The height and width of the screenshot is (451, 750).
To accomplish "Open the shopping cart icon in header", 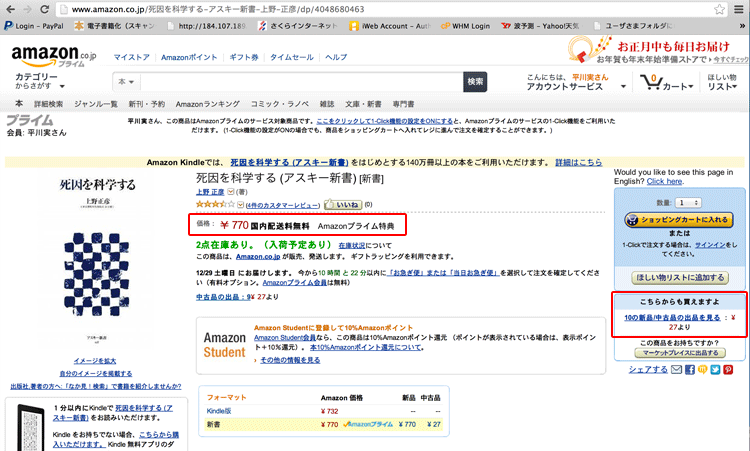I will [x=653, y=81].
